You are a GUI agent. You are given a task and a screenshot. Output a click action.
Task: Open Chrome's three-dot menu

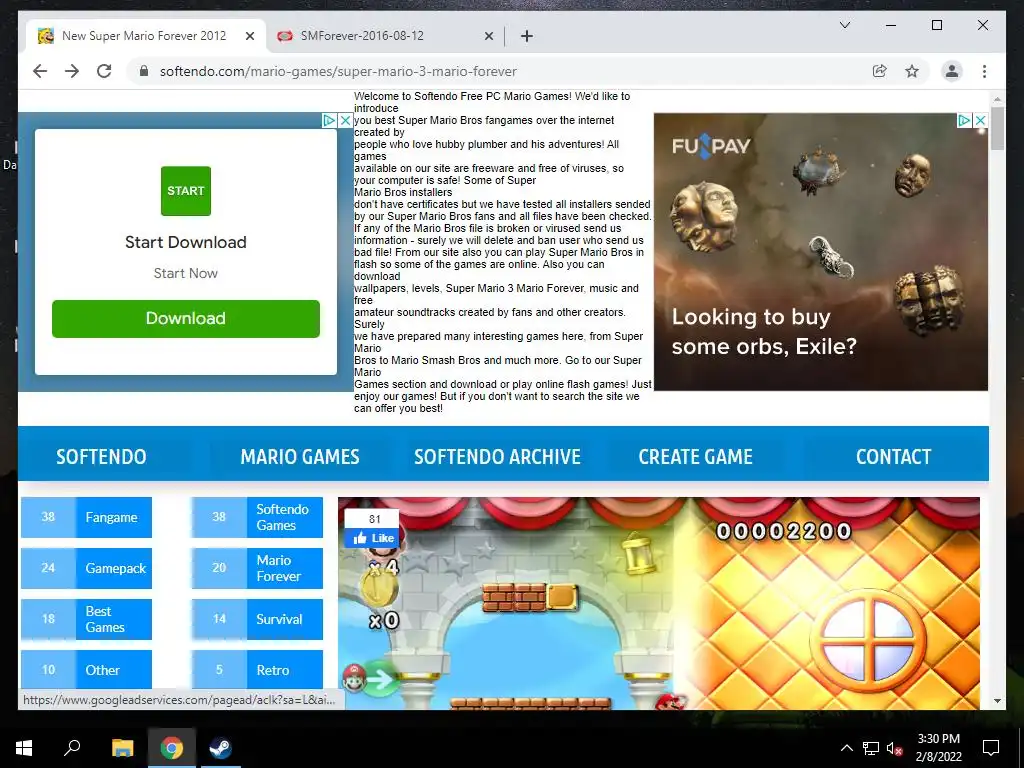(984, 71)
